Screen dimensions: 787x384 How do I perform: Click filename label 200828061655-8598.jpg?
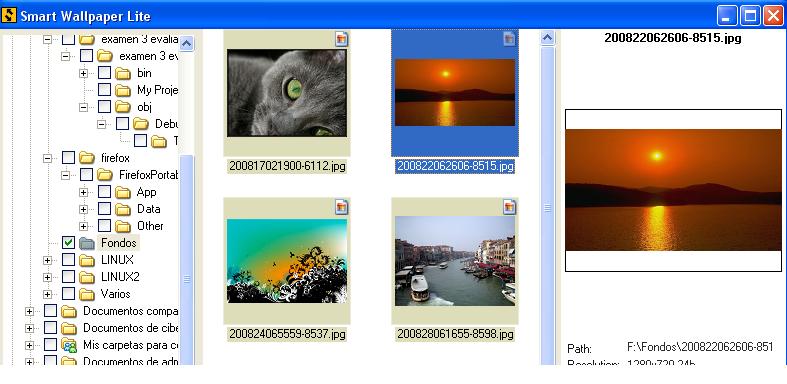tap(455, 334)
